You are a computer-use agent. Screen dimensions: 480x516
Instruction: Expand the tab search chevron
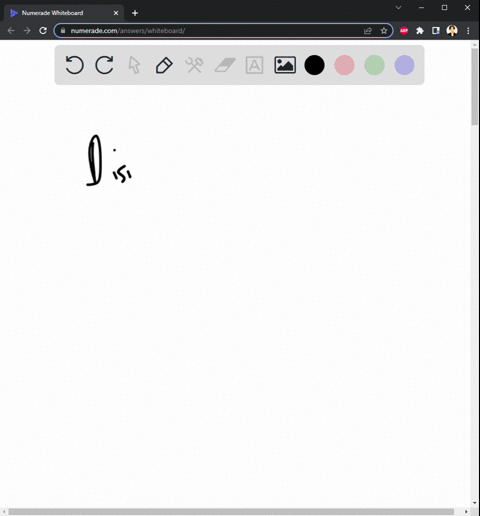[x=398, y=7]
